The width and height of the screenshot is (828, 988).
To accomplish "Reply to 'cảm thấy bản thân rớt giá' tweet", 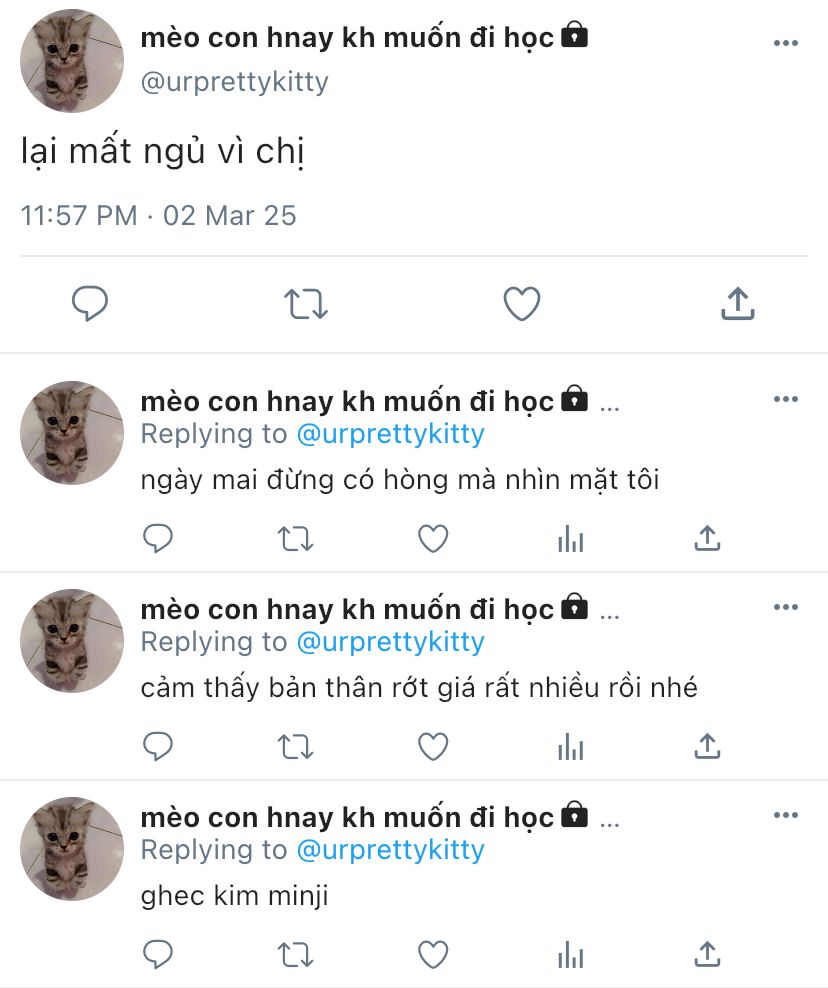I will pos(158,747).
